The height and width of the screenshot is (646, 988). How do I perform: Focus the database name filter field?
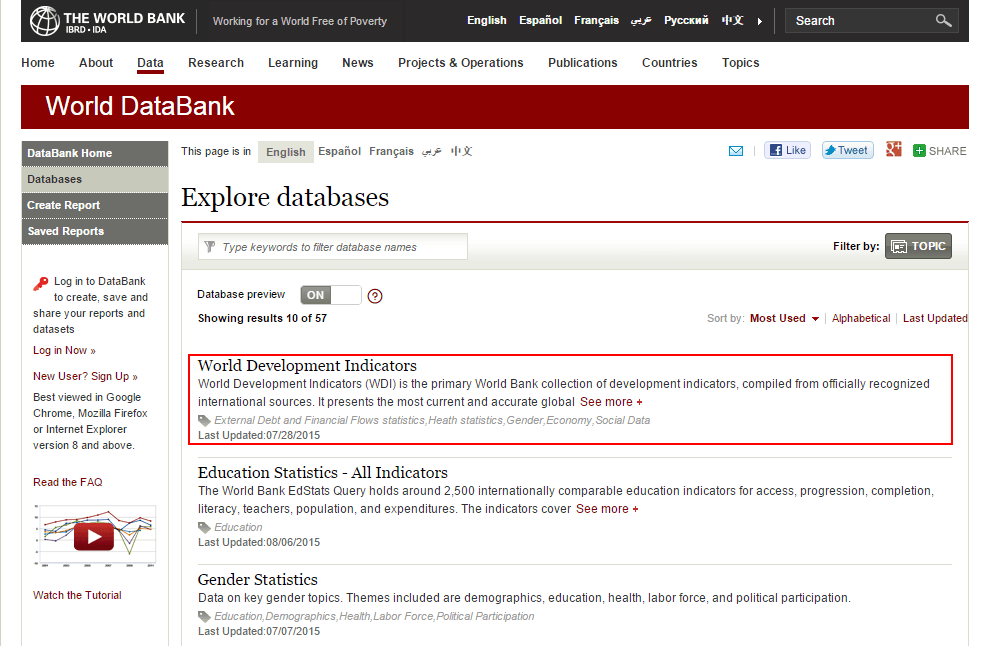click(333, 246)
